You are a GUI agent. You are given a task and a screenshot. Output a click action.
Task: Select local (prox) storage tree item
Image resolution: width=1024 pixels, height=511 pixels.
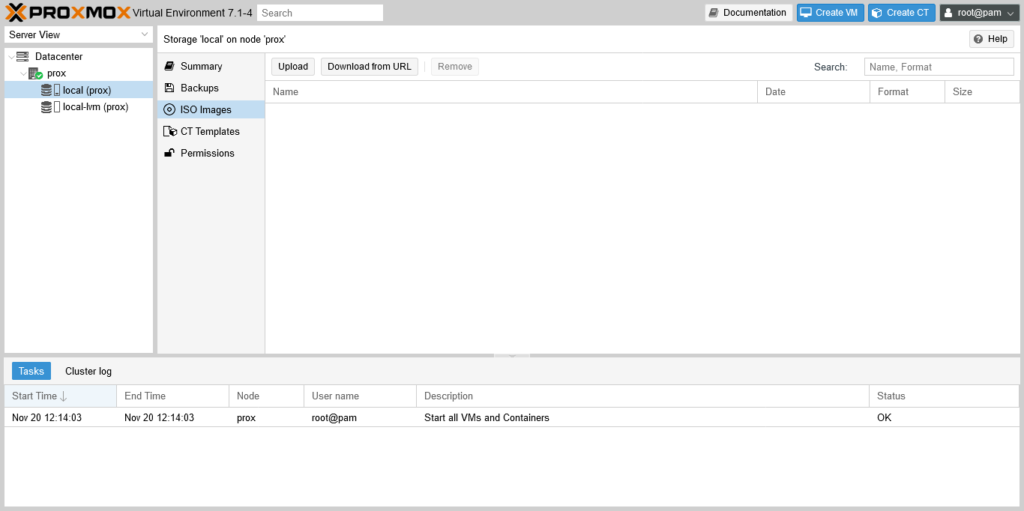(x=78, y=90)
